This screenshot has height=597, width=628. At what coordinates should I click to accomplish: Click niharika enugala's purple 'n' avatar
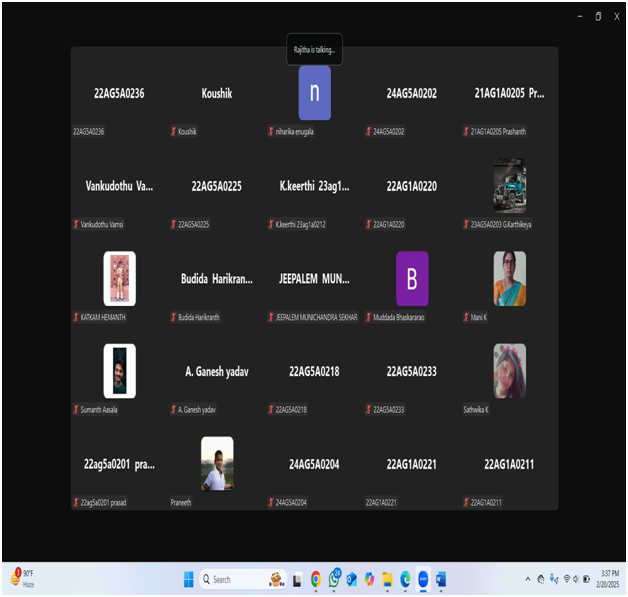click(x=314, y=93)
